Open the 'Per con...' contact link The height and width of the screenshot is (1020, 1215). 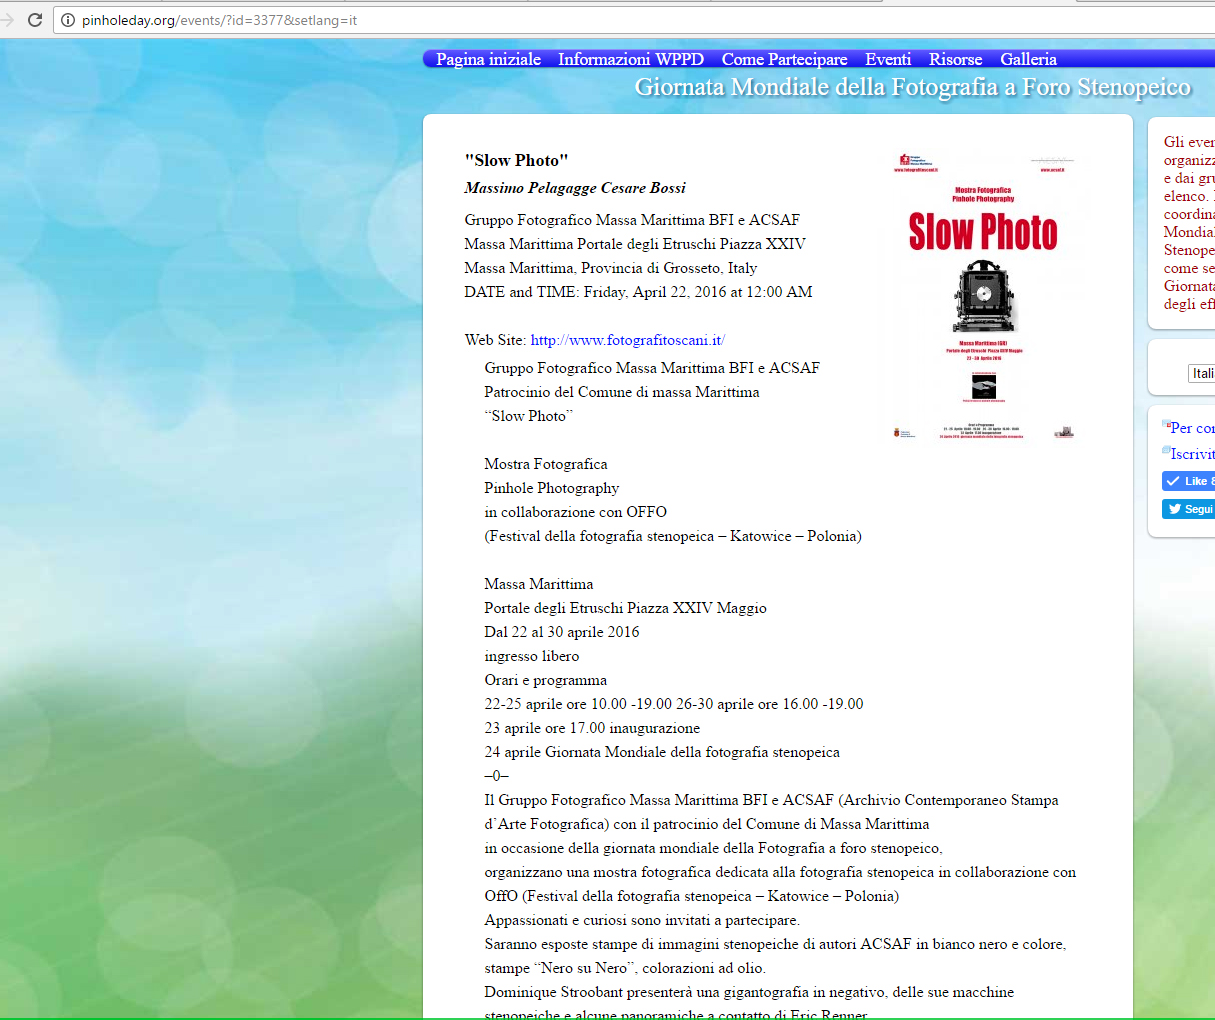coord(1192,428)
